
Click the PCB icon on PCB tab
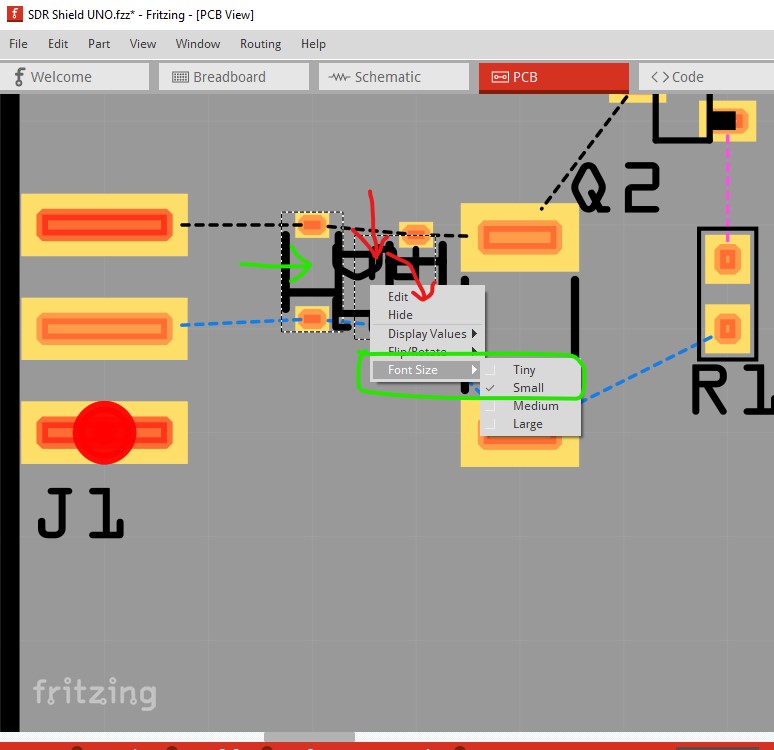500,77
